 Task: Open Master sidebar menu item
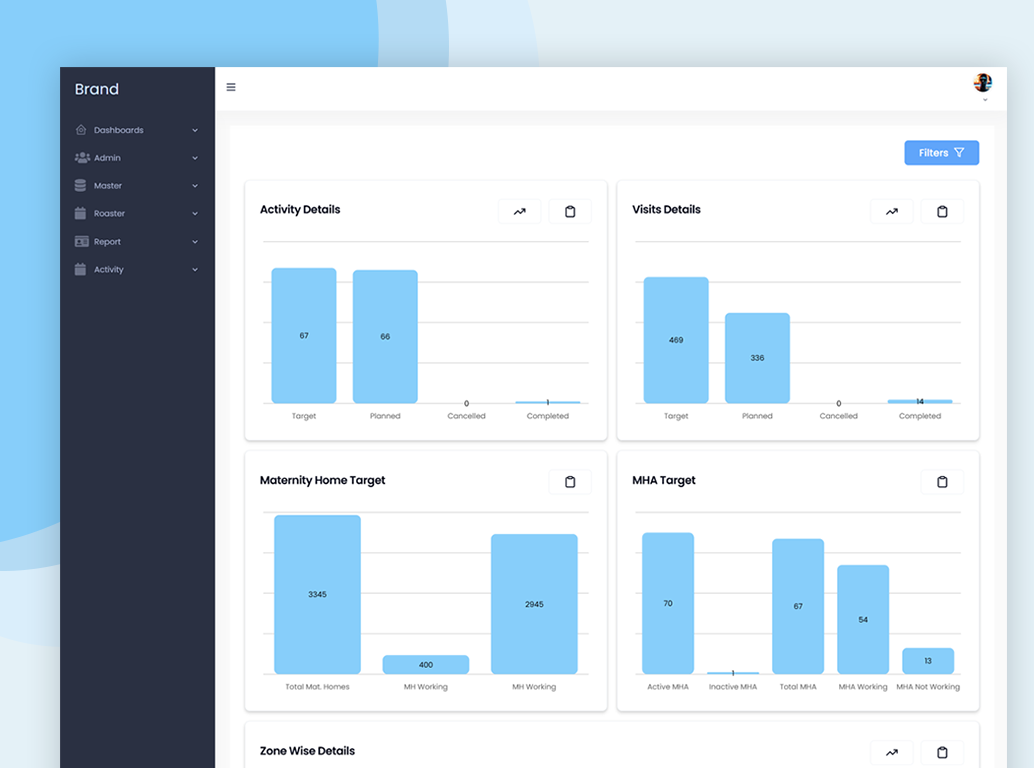(137, 185)
